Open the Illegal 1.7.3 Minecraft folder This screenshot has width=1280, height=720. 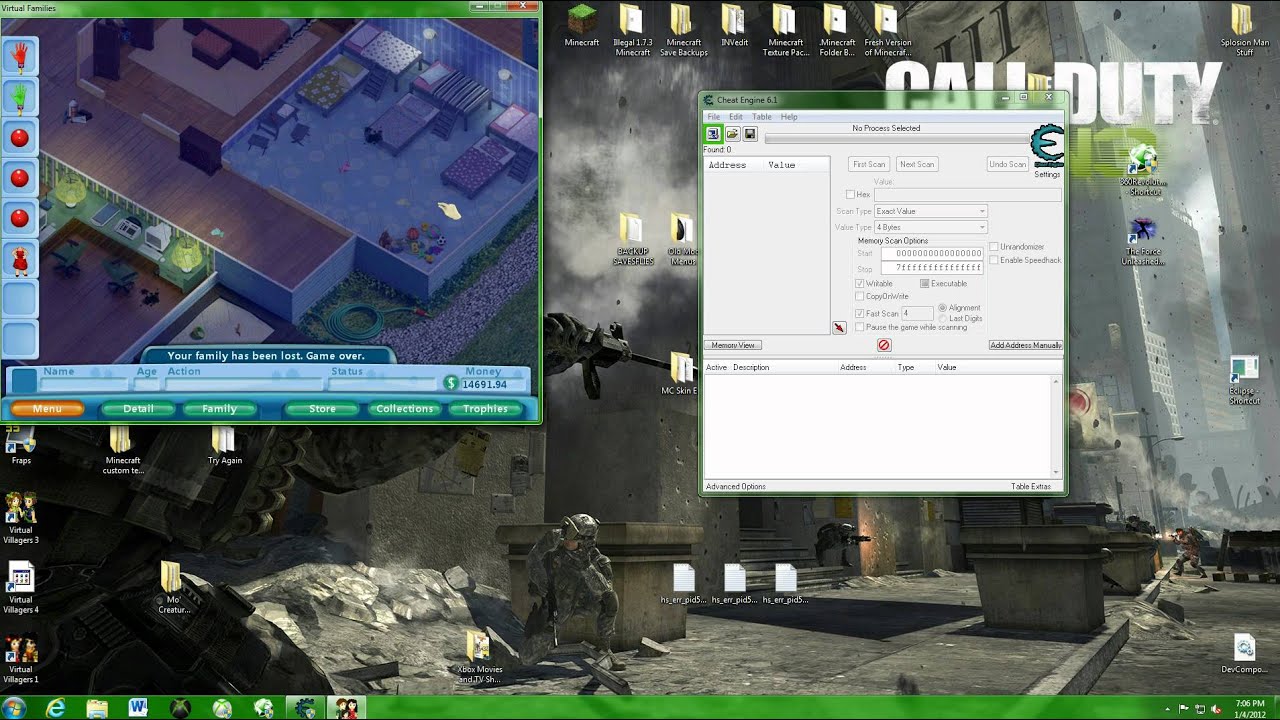coord(632,31)
